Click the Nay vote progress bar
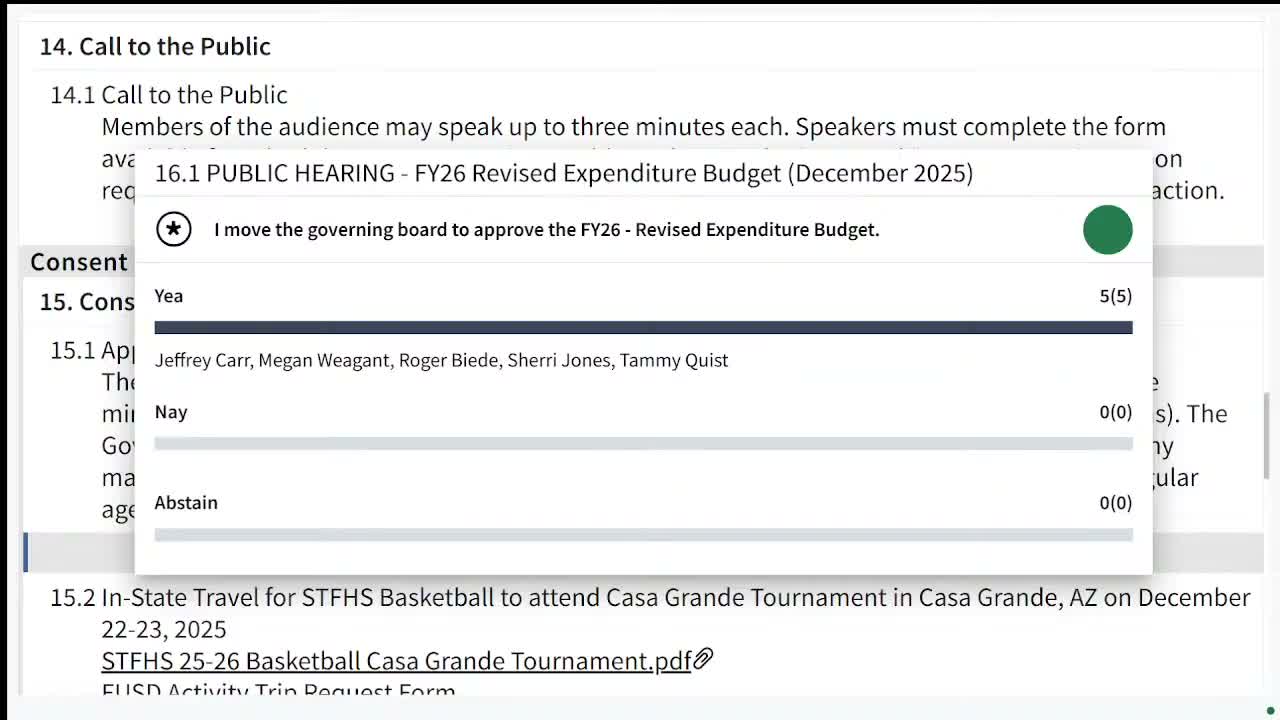The height and width of the screenshot is (720, 1280). point(644,443)
